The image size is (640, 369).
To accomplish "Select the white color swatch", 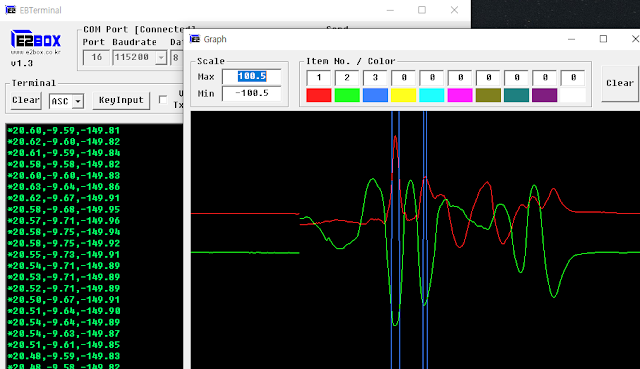I will point(573,95).
